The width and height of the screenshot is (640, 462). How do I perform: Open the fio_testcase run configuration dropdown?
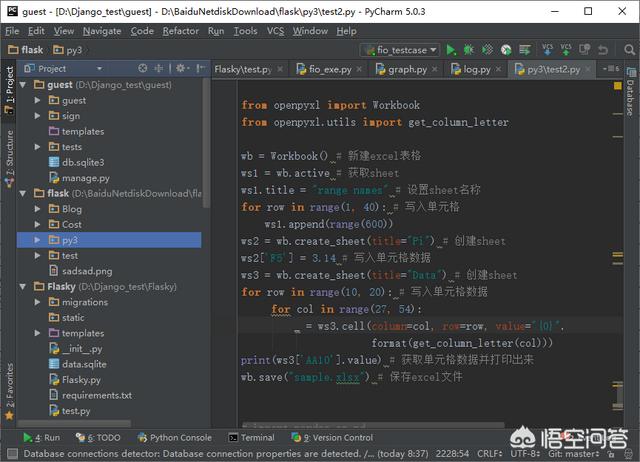tap(400, 50)
